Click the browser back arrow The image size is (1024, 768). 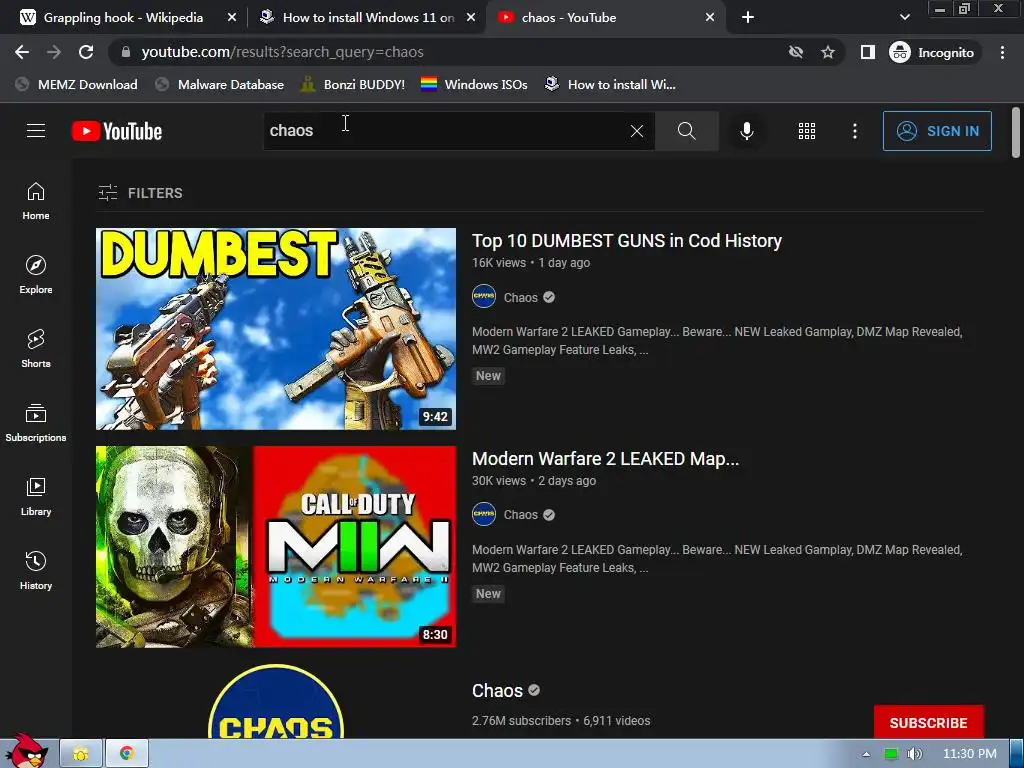pos(22,52)
